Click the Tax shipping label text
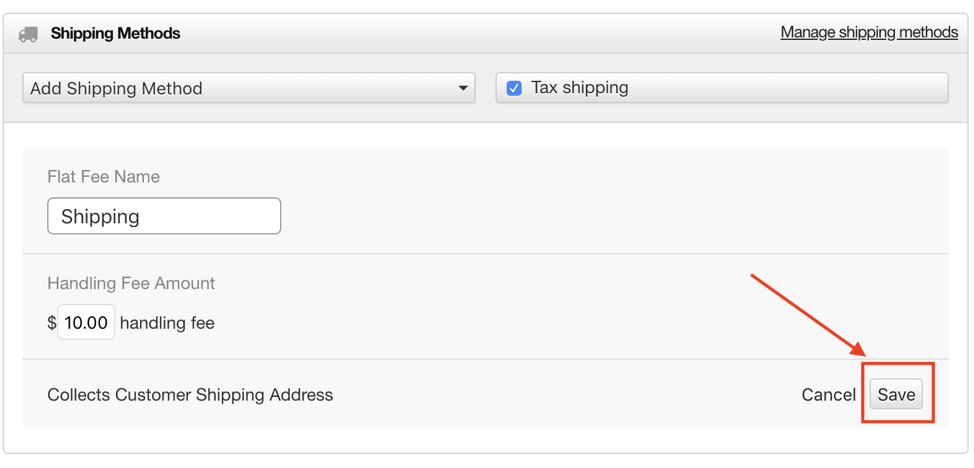The image size is (974, 468). [x=580, y=88]
